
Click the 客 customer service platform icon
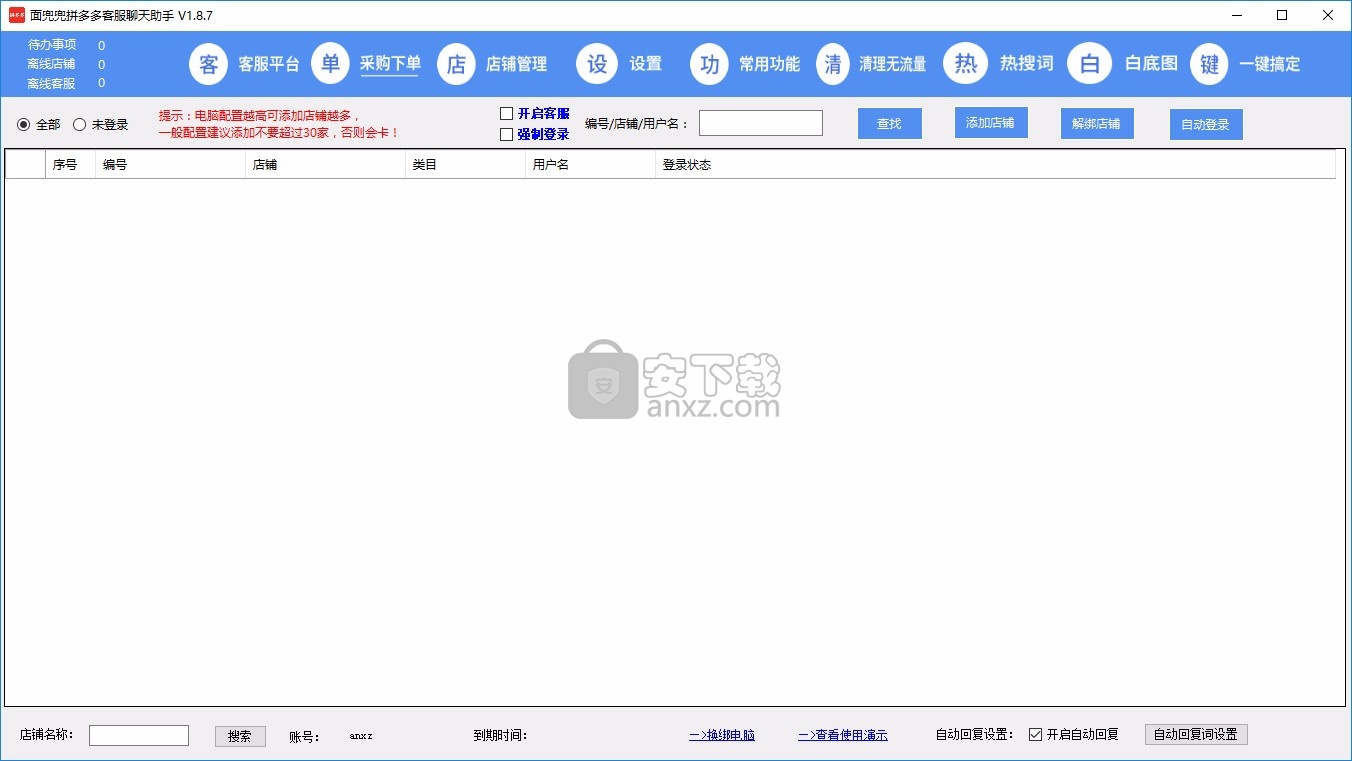[x=209, y=64]
